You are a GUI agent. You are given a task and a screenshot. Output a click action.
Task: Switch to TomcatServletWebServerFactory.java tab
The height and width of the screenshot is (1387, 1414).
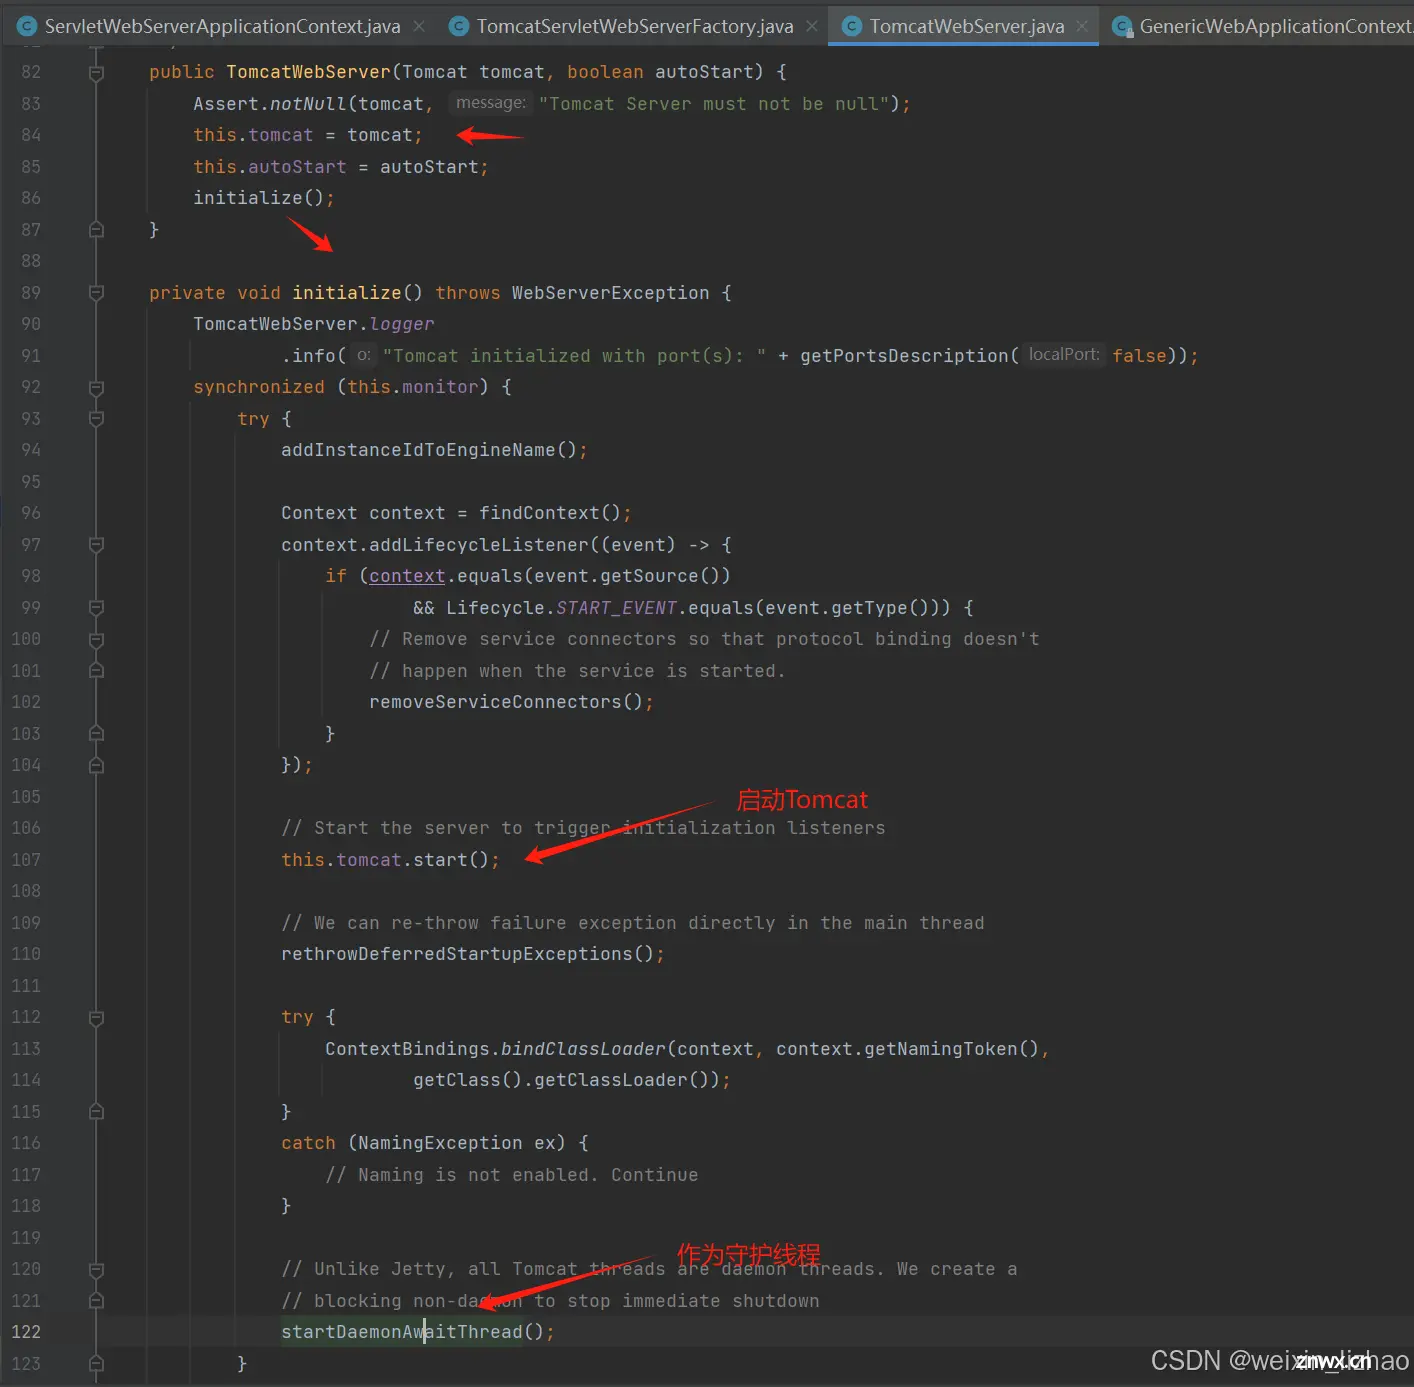pos(635,27)
